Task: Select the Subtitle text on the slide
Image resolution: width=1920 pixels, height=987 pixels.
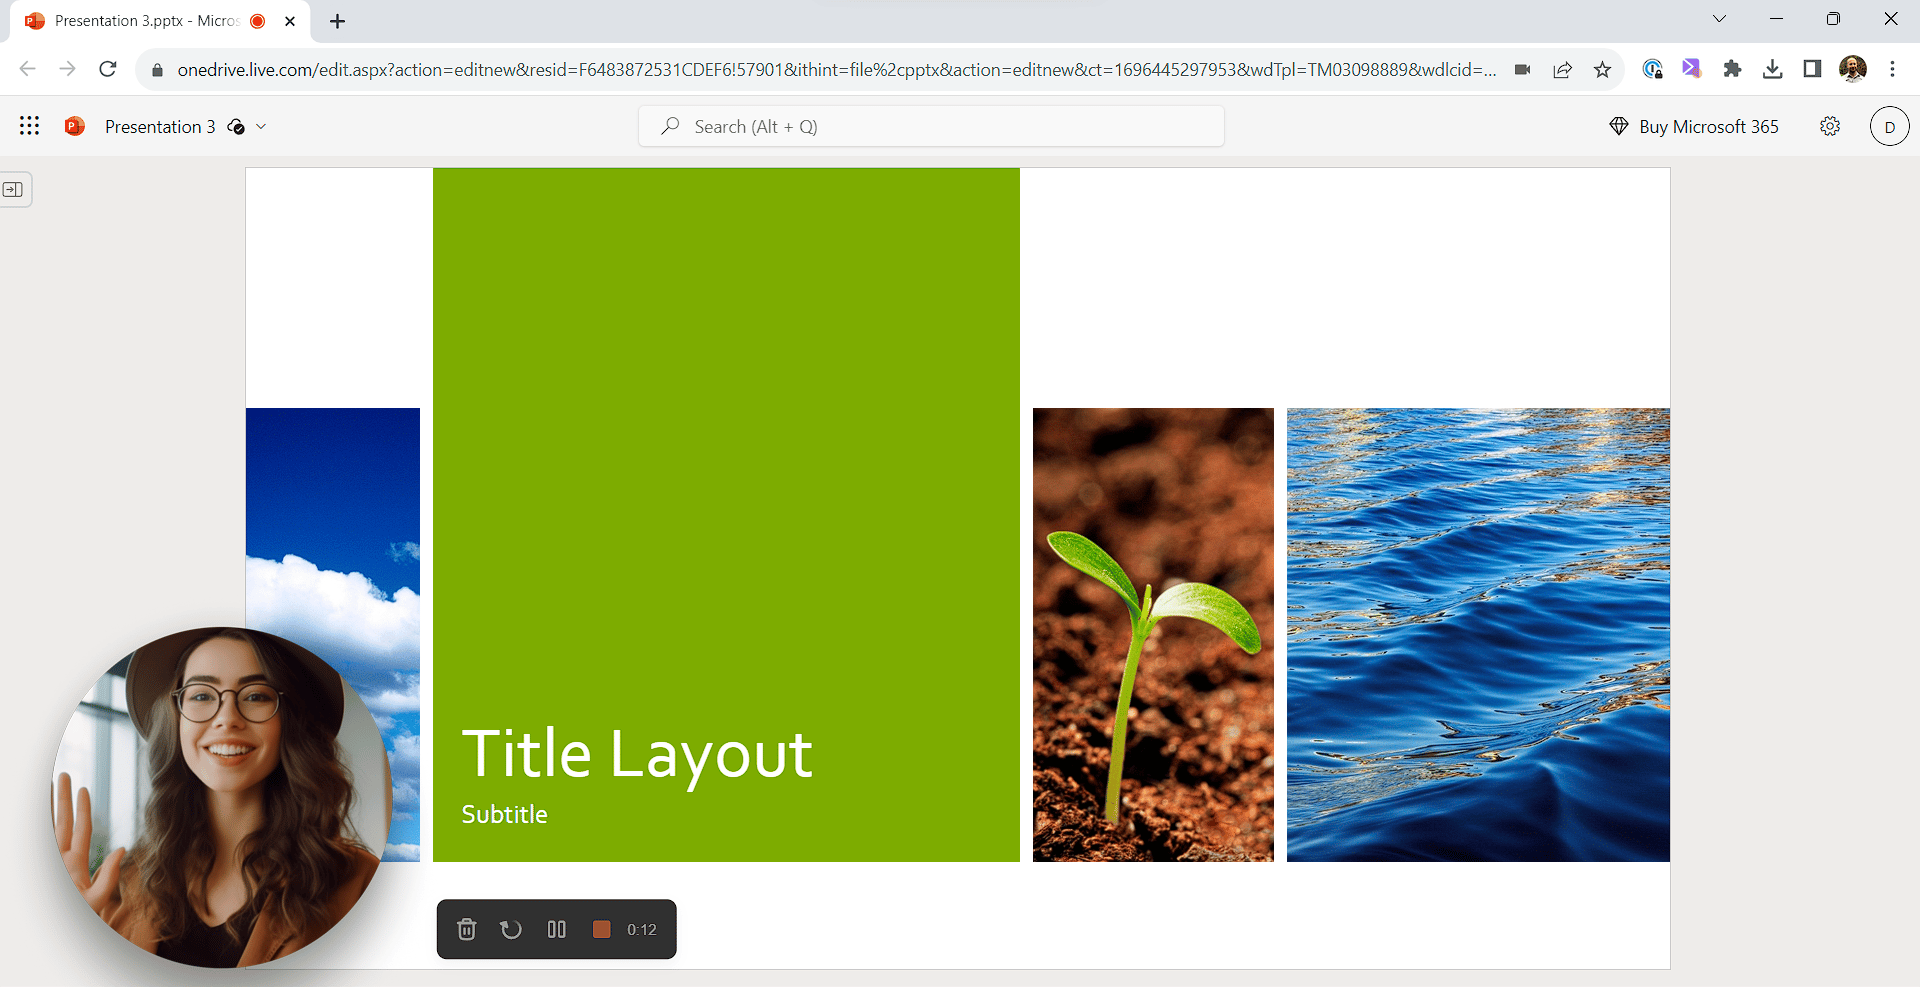Action: point(504,815)
